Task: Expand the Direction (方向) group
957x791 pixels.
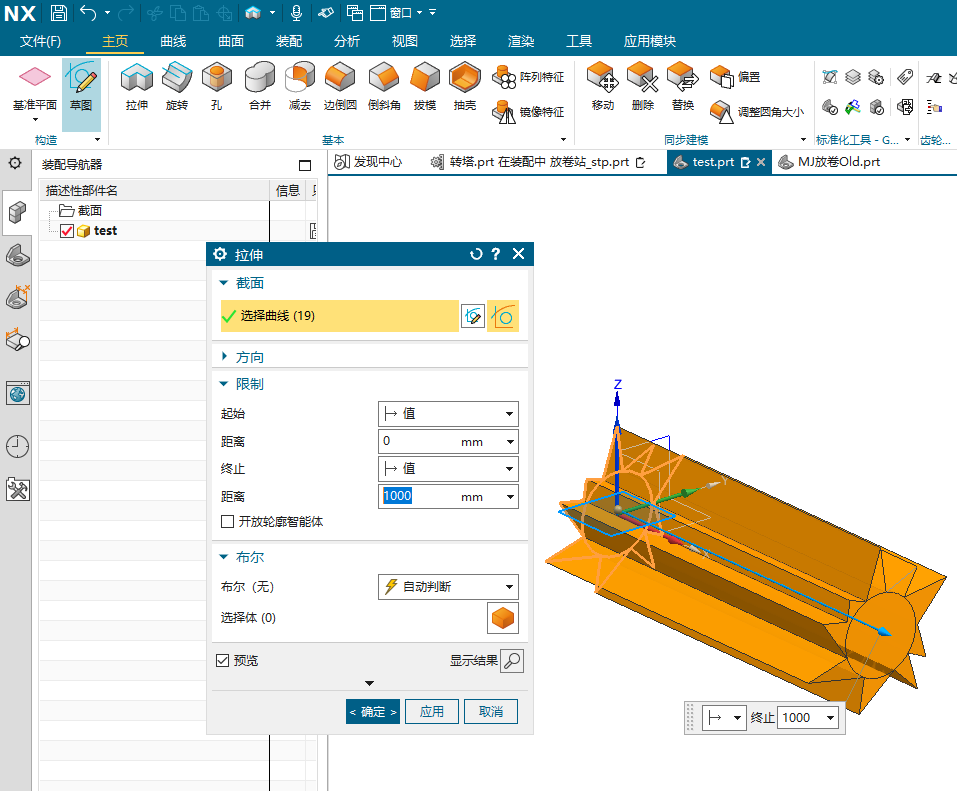Action: tap(224, 356)
